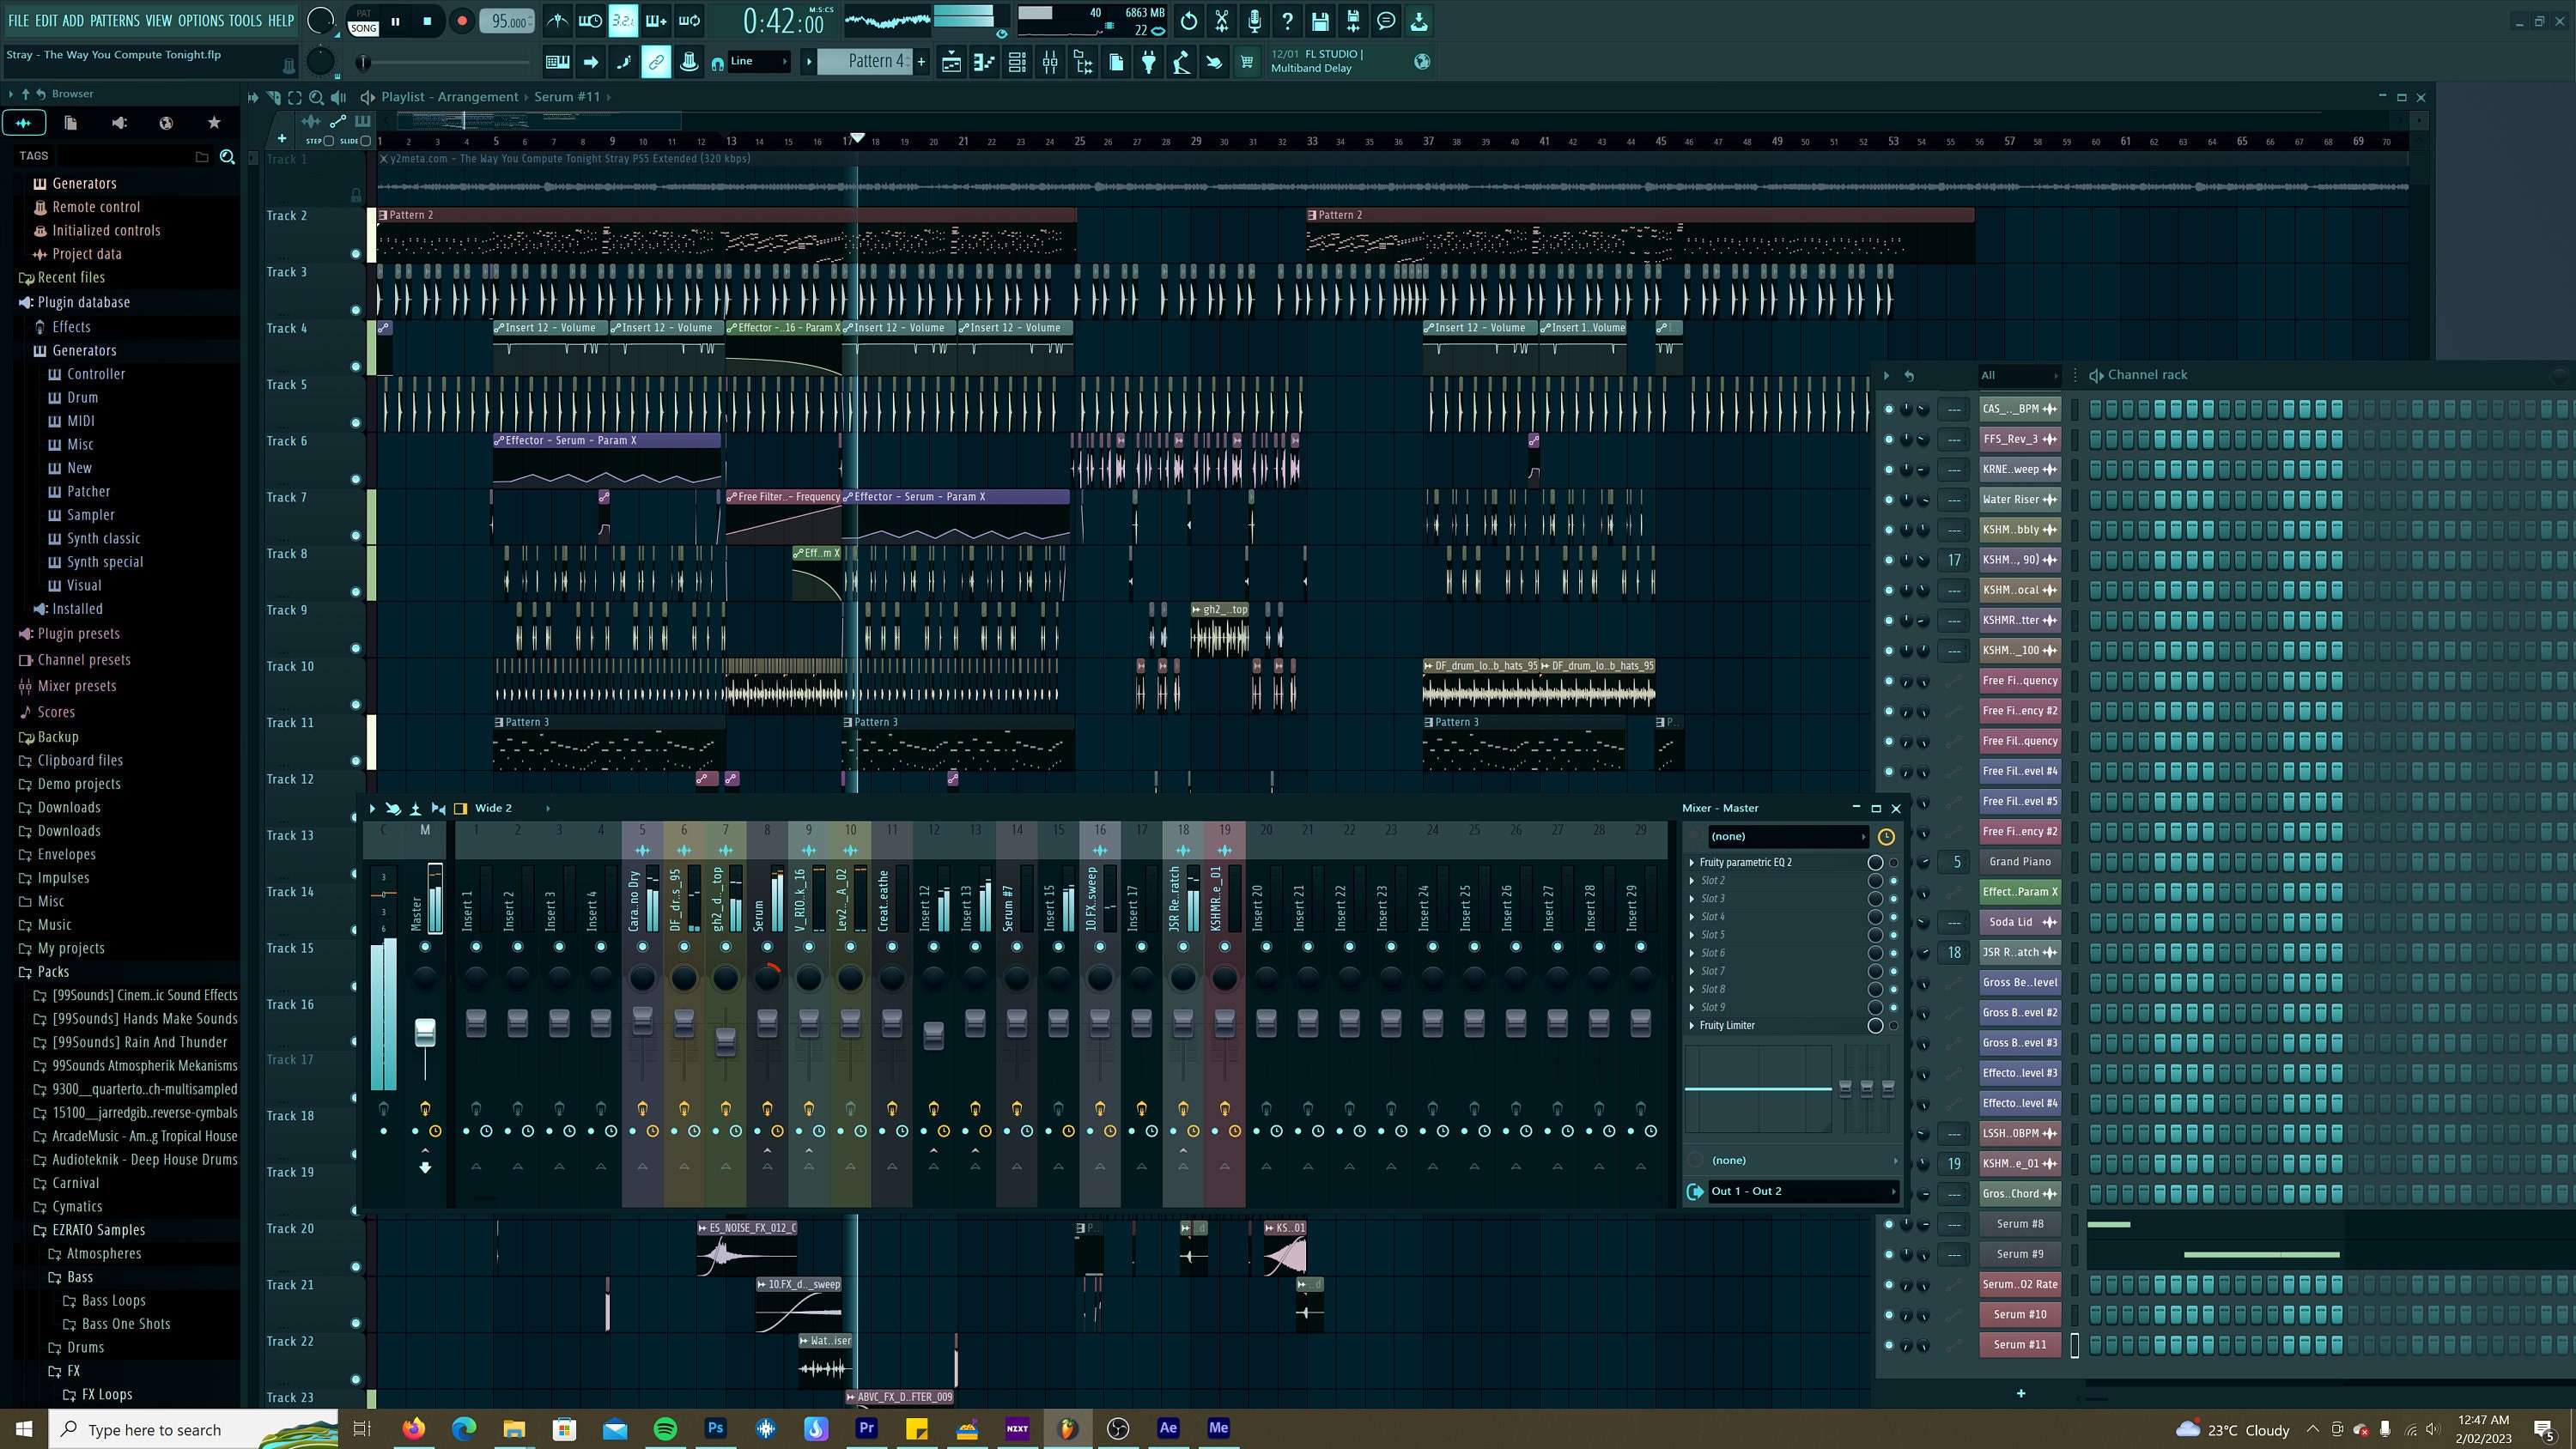The image size is (2576, 1449).
Task: Click the scissors cut tool icon
Action: coord(1221,20)
